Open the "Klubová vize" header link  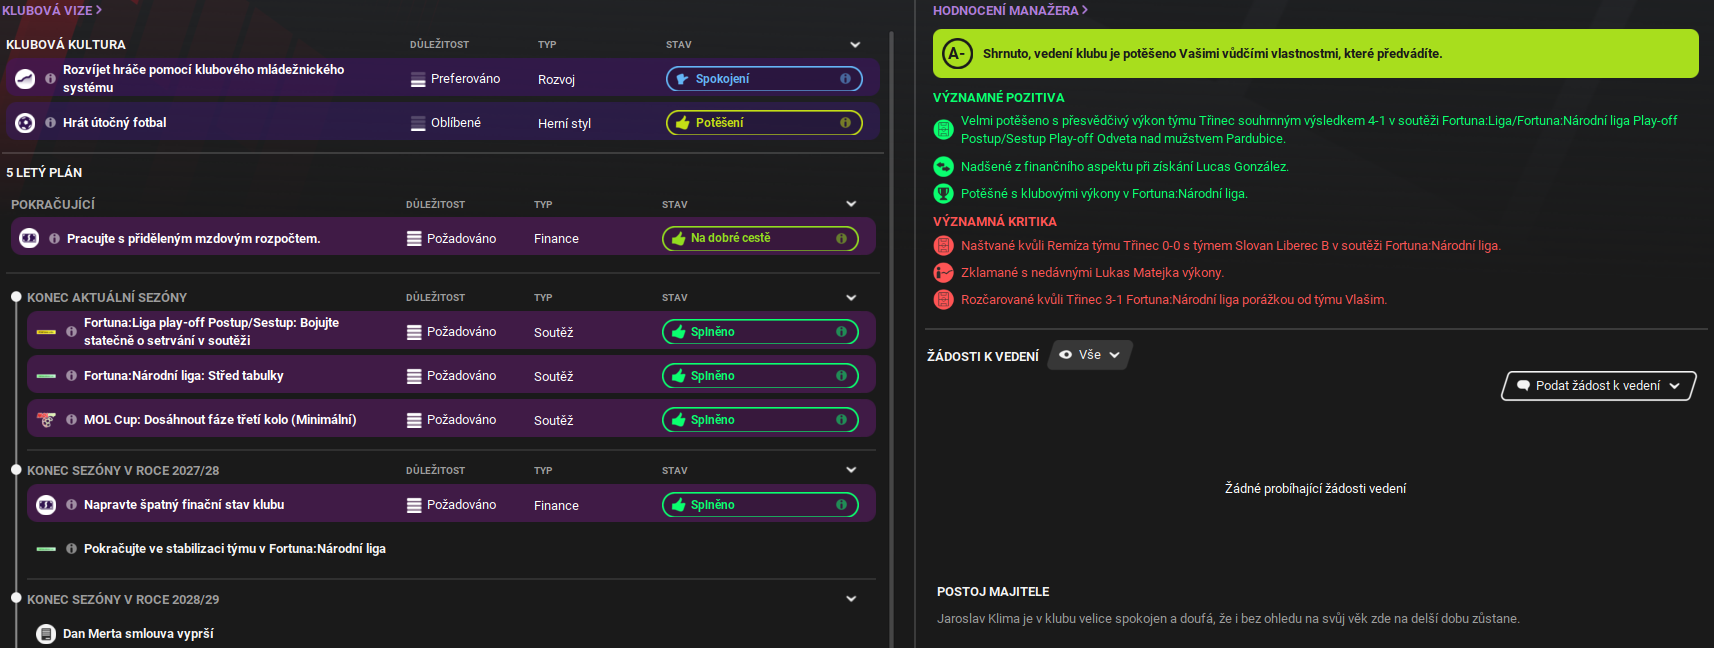(52, 10)
